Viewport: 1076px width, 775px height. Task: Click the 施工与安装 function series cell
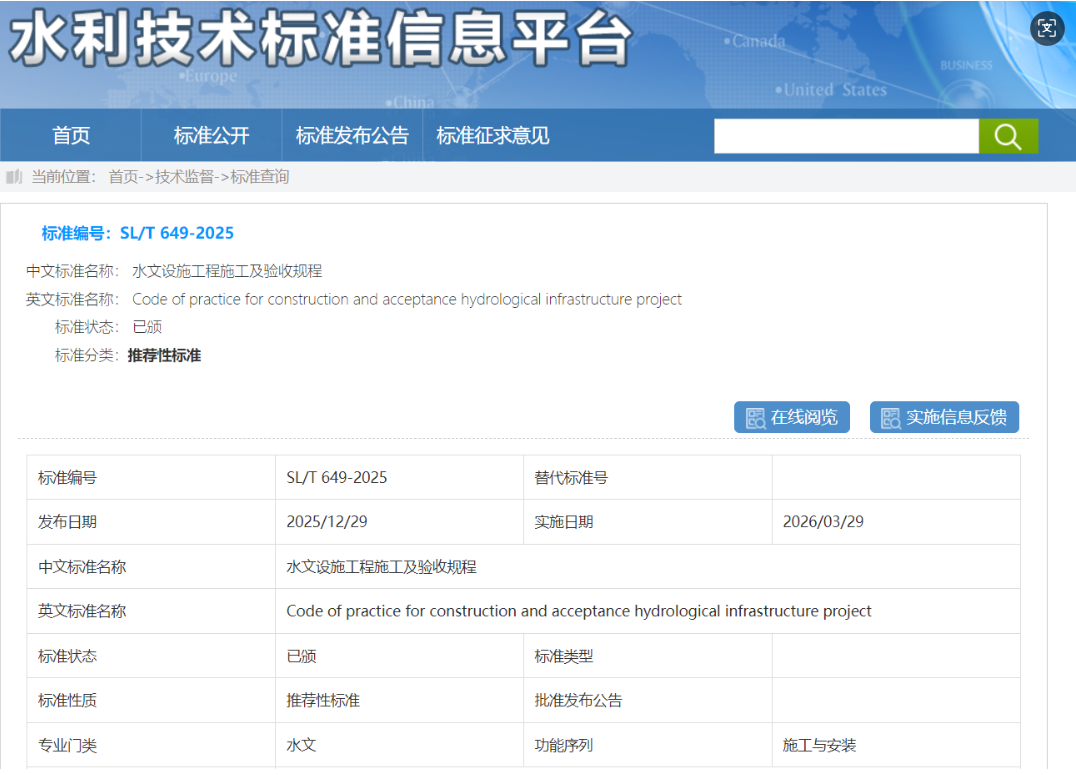[x=819, y=745]
